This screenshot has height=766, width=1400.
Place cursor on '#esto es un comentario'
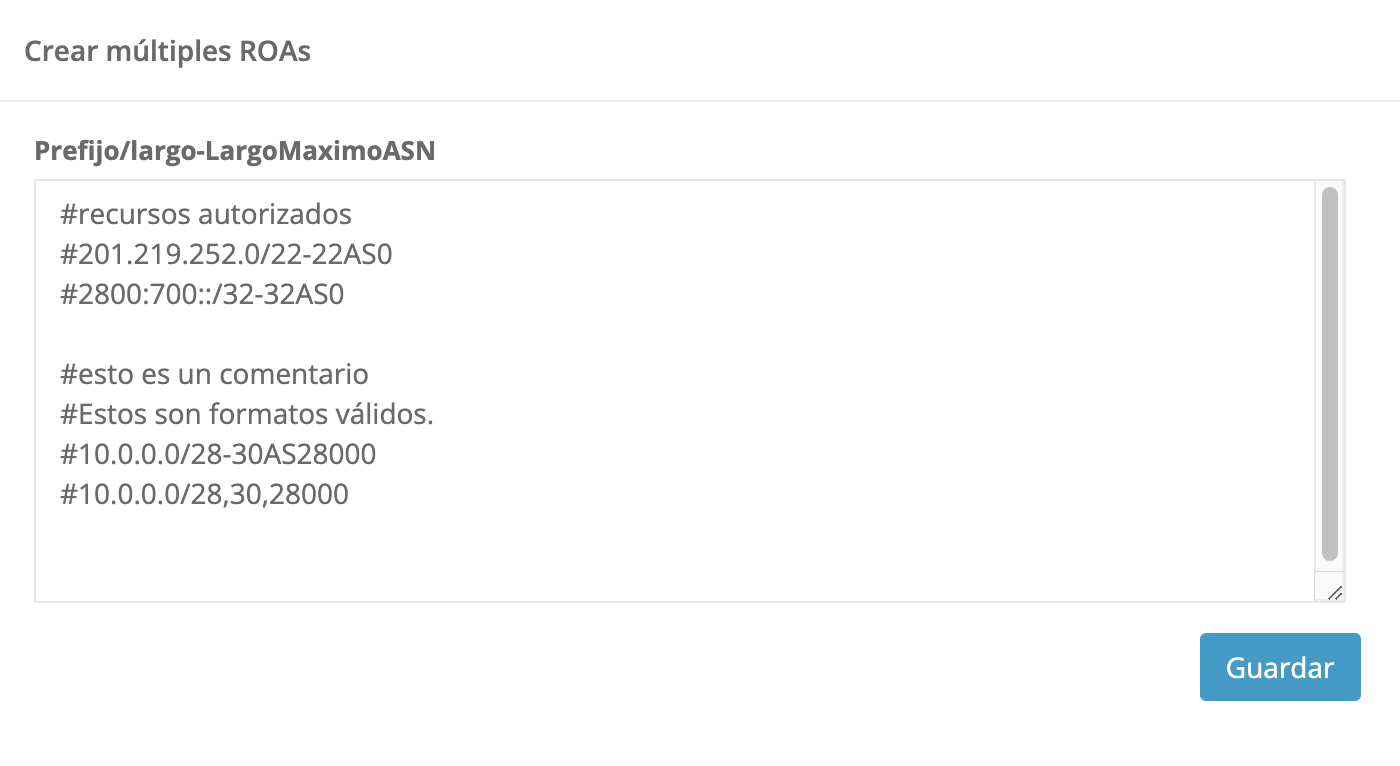pos(214,374)
